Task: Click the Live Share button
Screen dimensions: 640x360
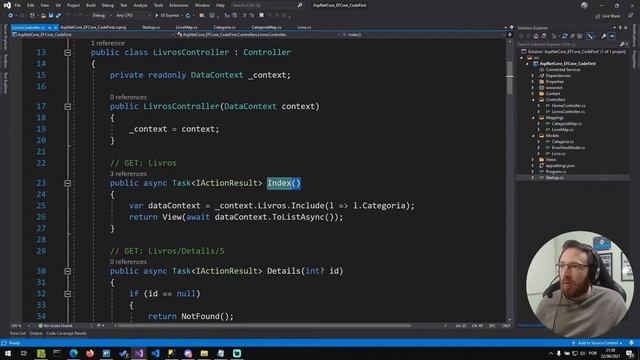Action: coord(608,16)
